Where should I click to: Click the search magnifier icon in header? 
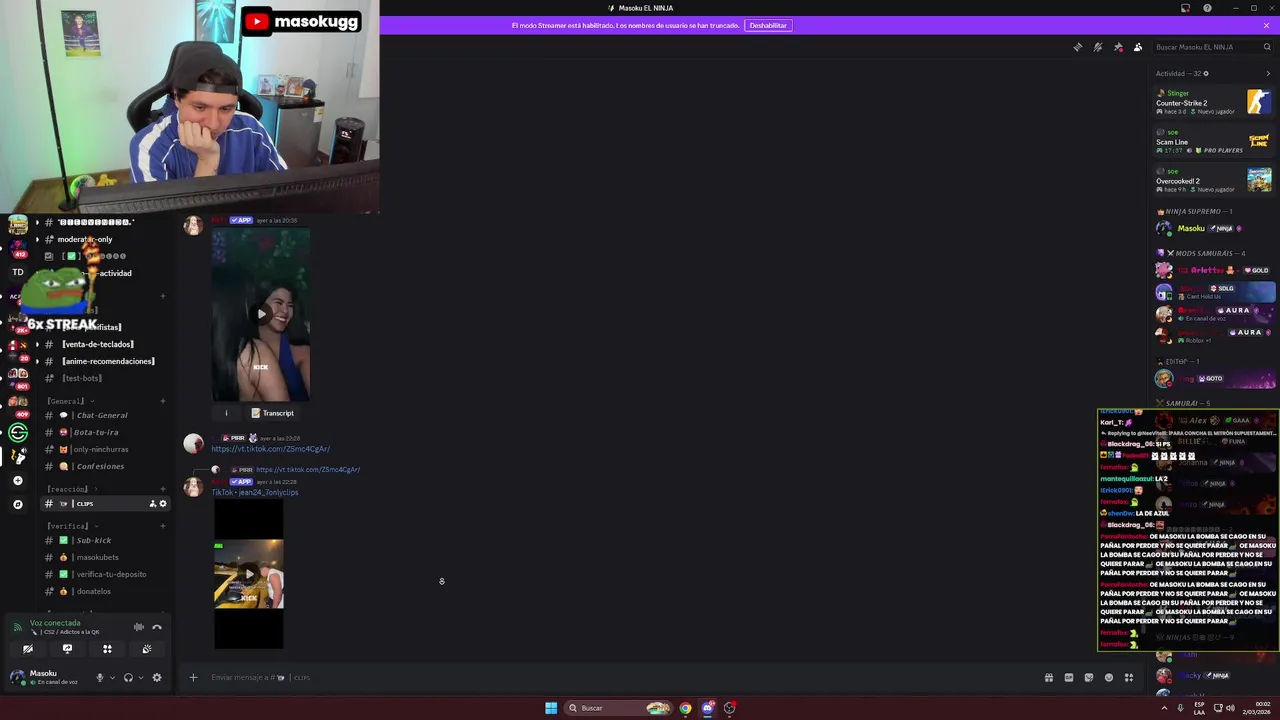click(x=1266, y=47)
